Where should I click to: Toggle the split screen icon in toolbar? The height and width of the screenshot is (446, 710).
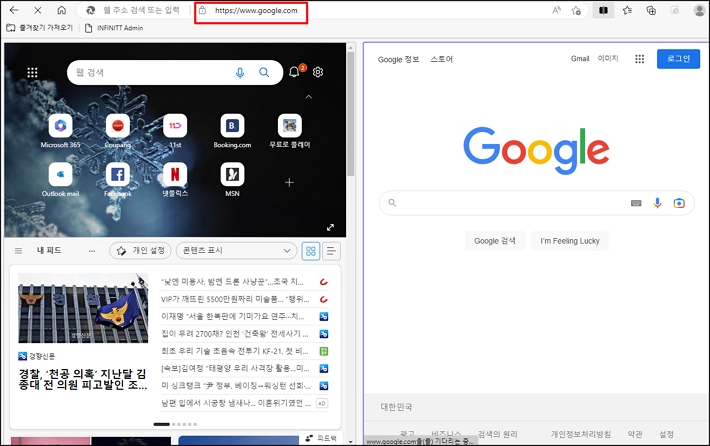pos(603,10)
